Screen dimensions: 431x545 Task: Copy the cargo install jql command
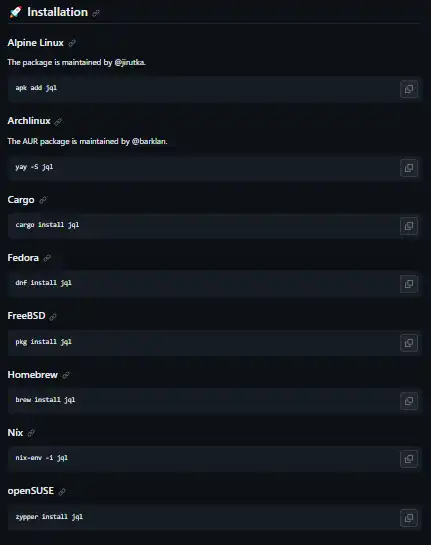click(409, 226)
